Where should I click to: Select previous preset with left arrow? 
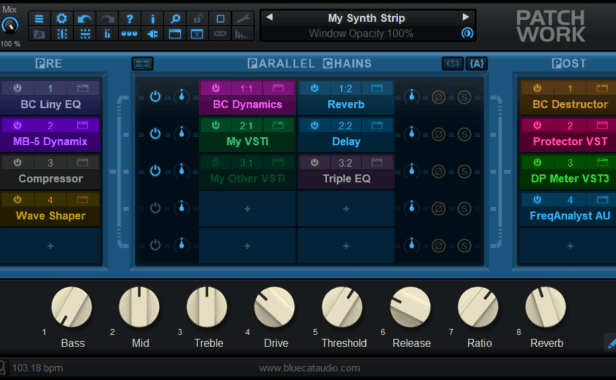[270, 17]
